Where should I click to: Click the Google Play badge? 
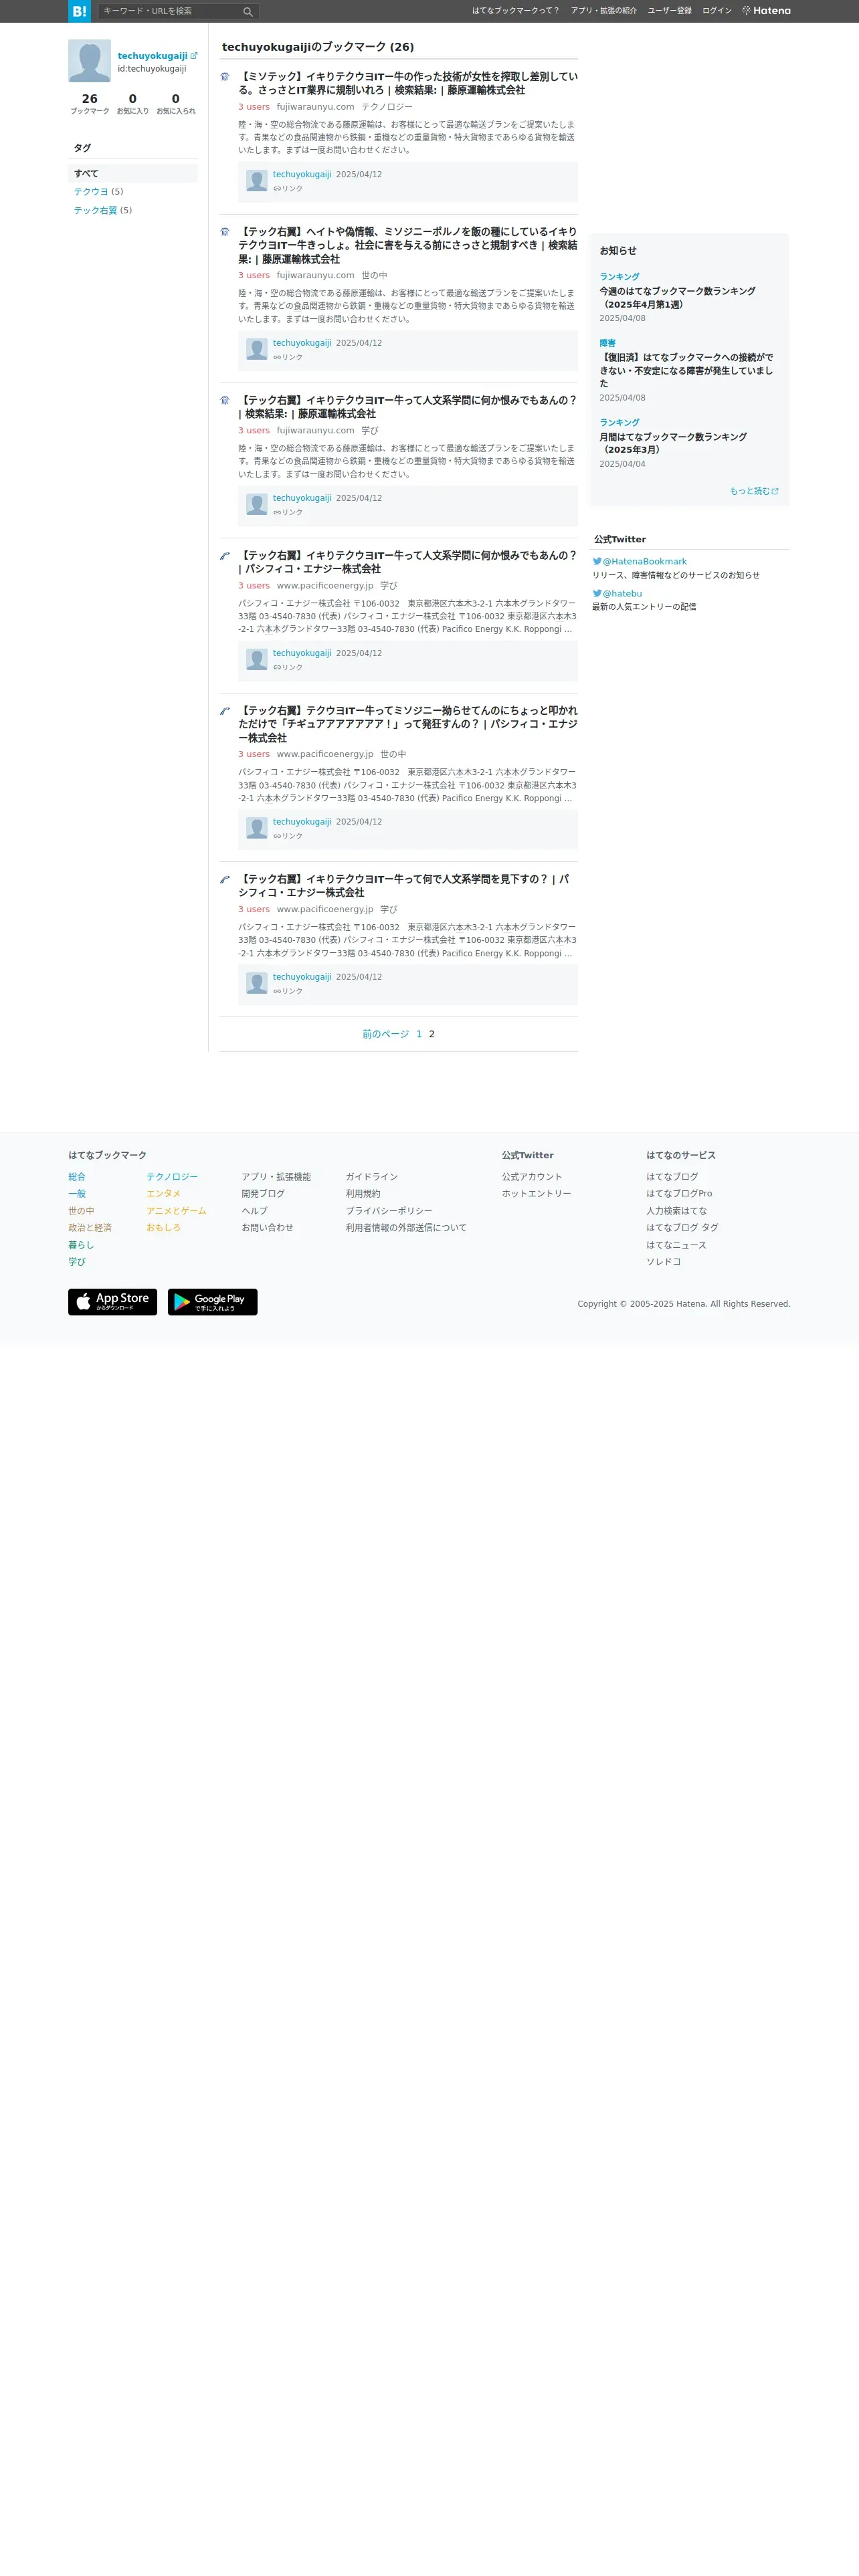pos(212,1302)
